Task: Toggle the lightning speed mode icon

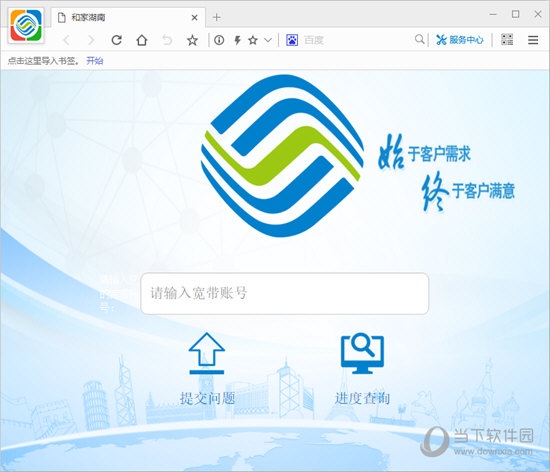Action: [237, 40]
